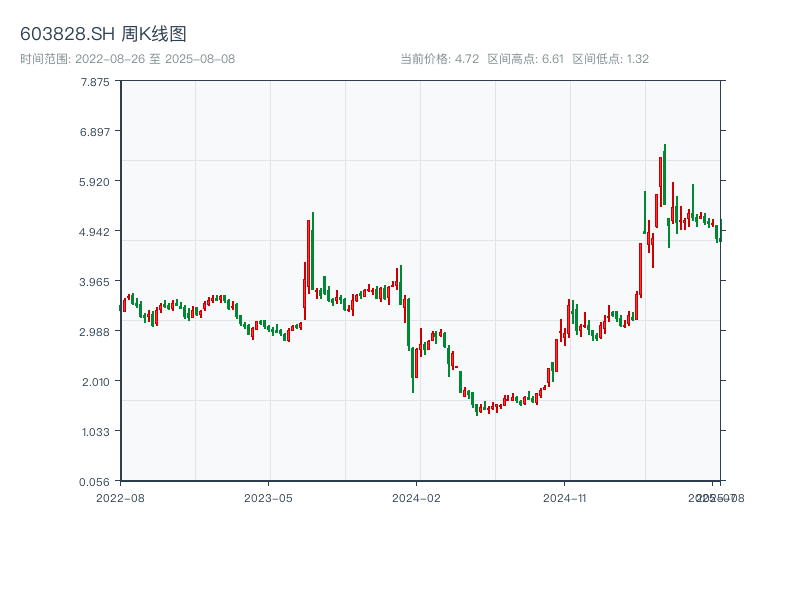This screenshot has height=600, width=800.
Task: Select the 2024-11 x-axis date marker
Action: tap(567, 497)
